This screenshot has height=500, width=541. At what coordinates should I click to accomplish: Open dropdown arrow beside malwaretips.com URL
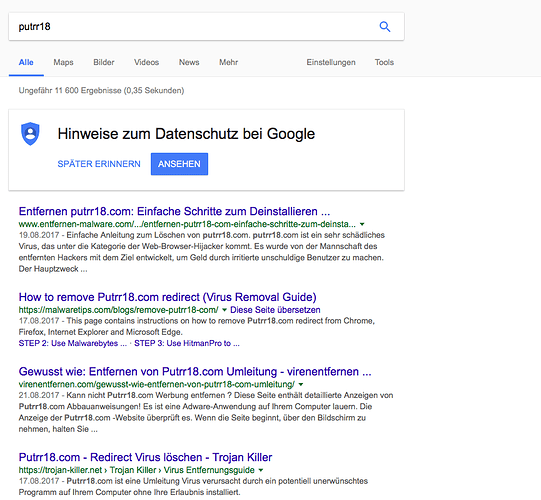(224, 310)
